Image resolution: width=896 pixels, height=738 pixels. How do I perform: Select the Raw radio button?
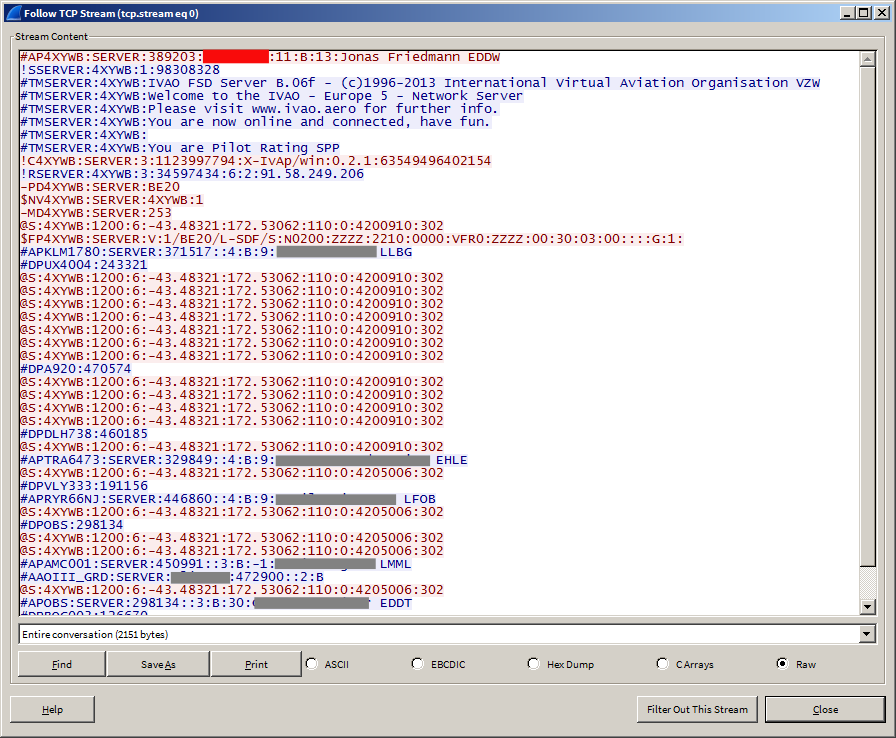click(783, 664)
